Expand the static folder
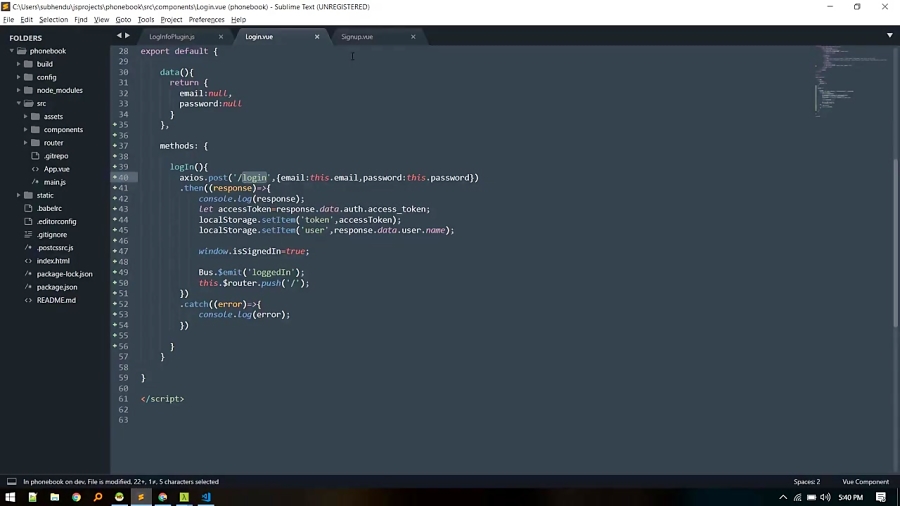 [x=18, y=195]
